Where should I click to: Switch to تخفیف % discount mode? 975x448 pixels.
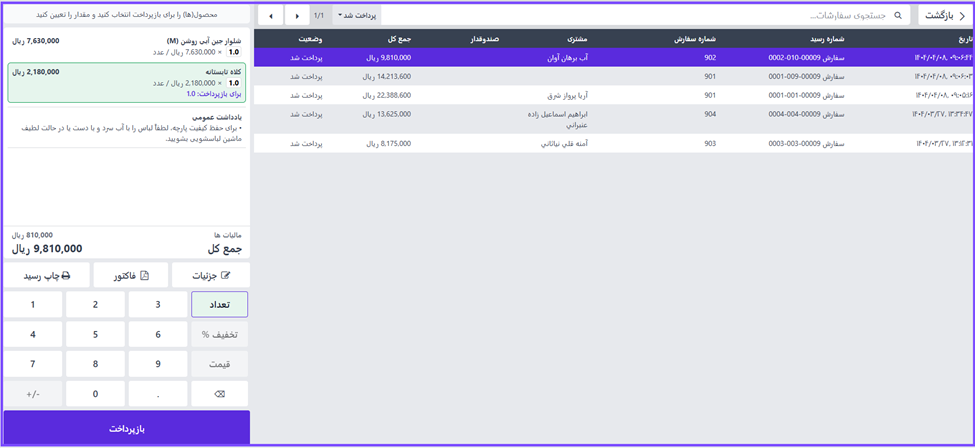coord(220,335)
